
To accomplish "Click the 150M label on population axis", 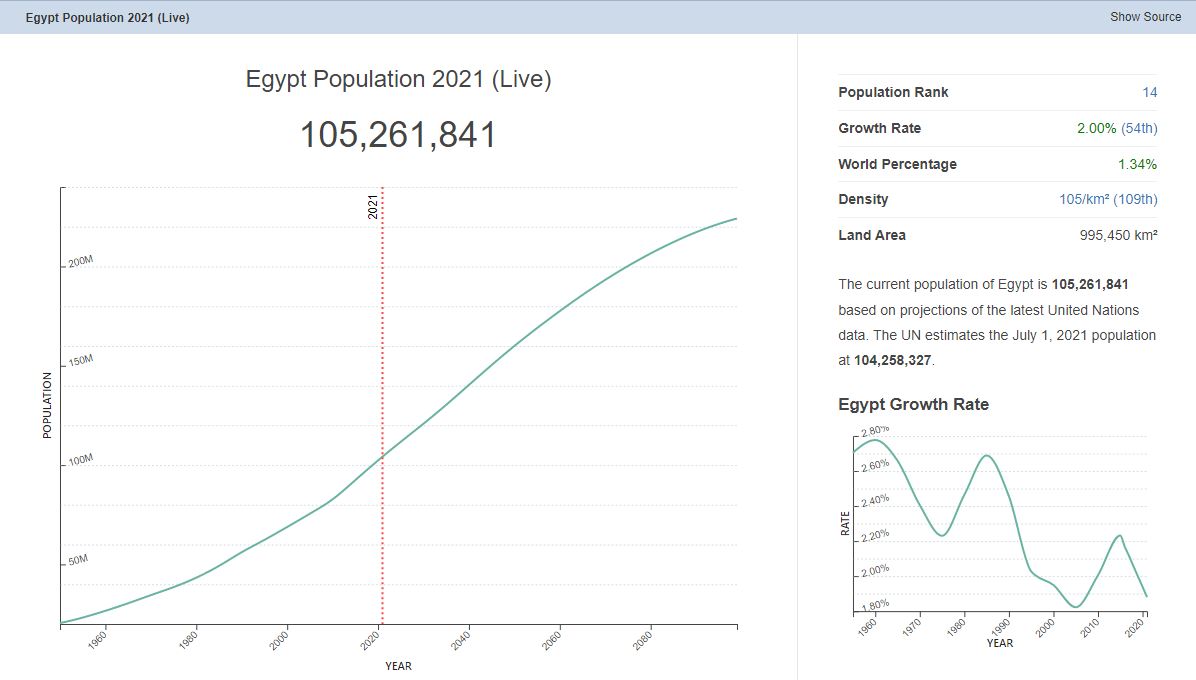I will [x=80, y=361].
